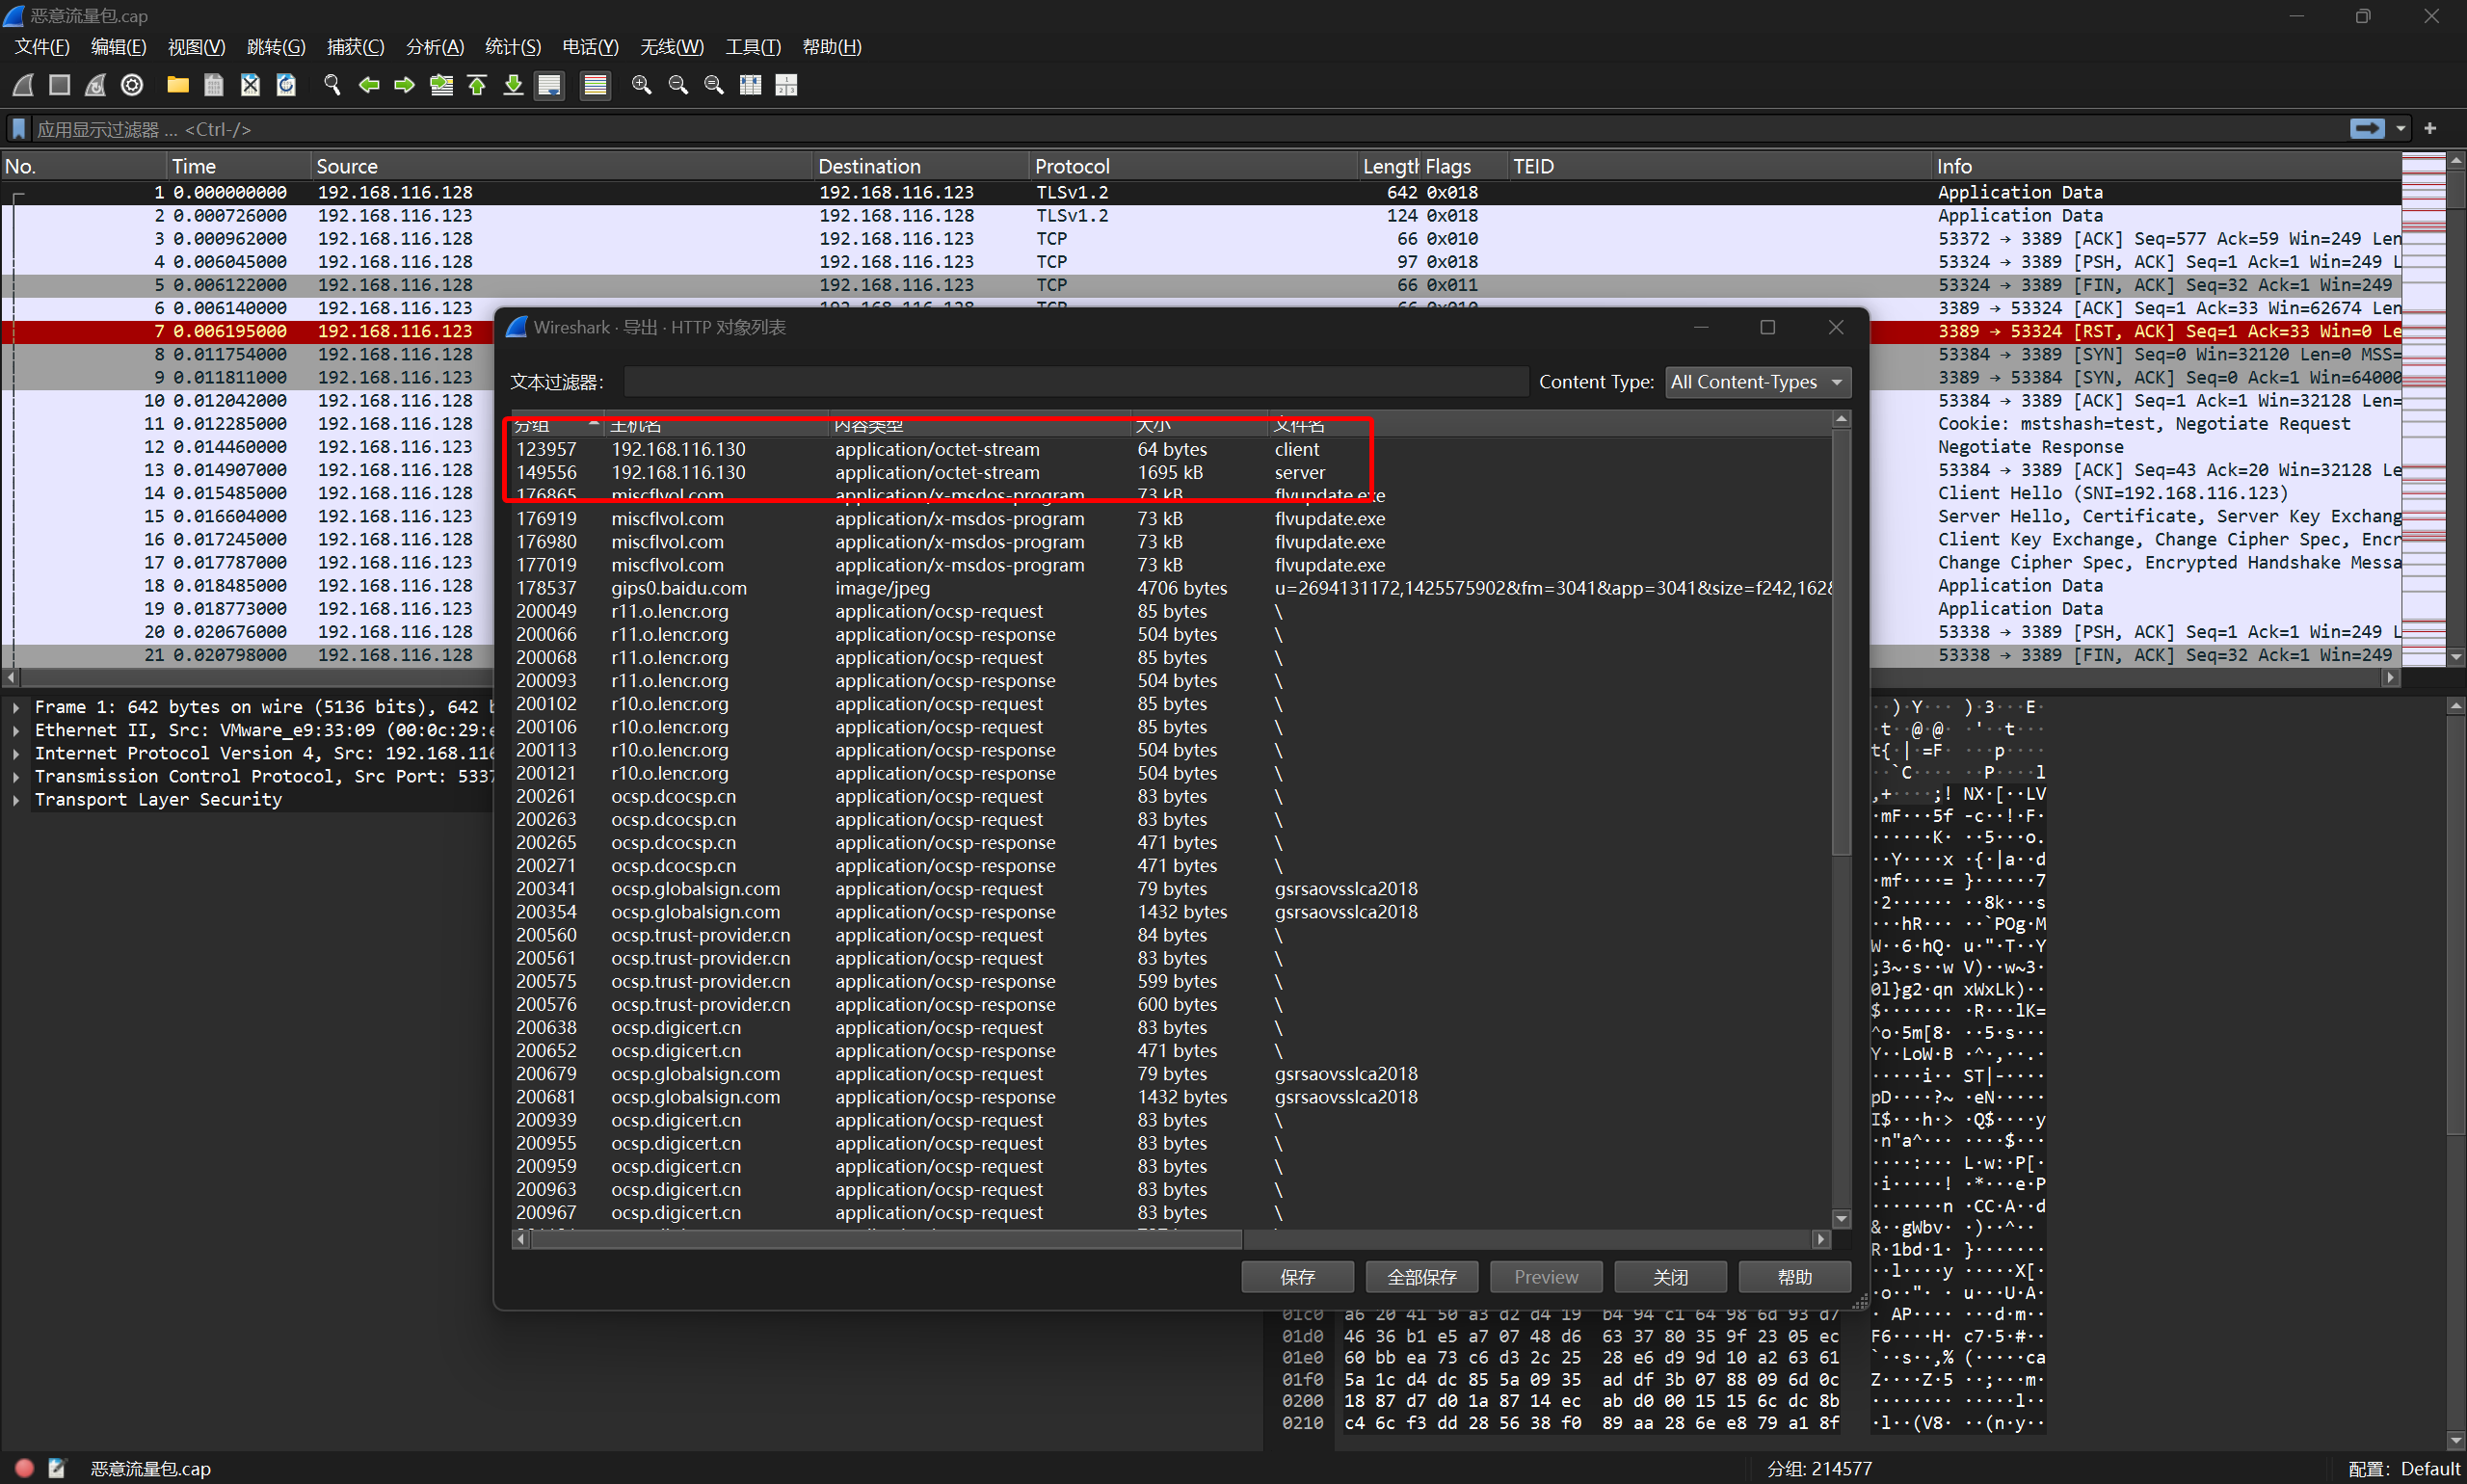This screenshot has height=1484, width=2467.
Task: Save this capture file
Action: tap(214, 85)
